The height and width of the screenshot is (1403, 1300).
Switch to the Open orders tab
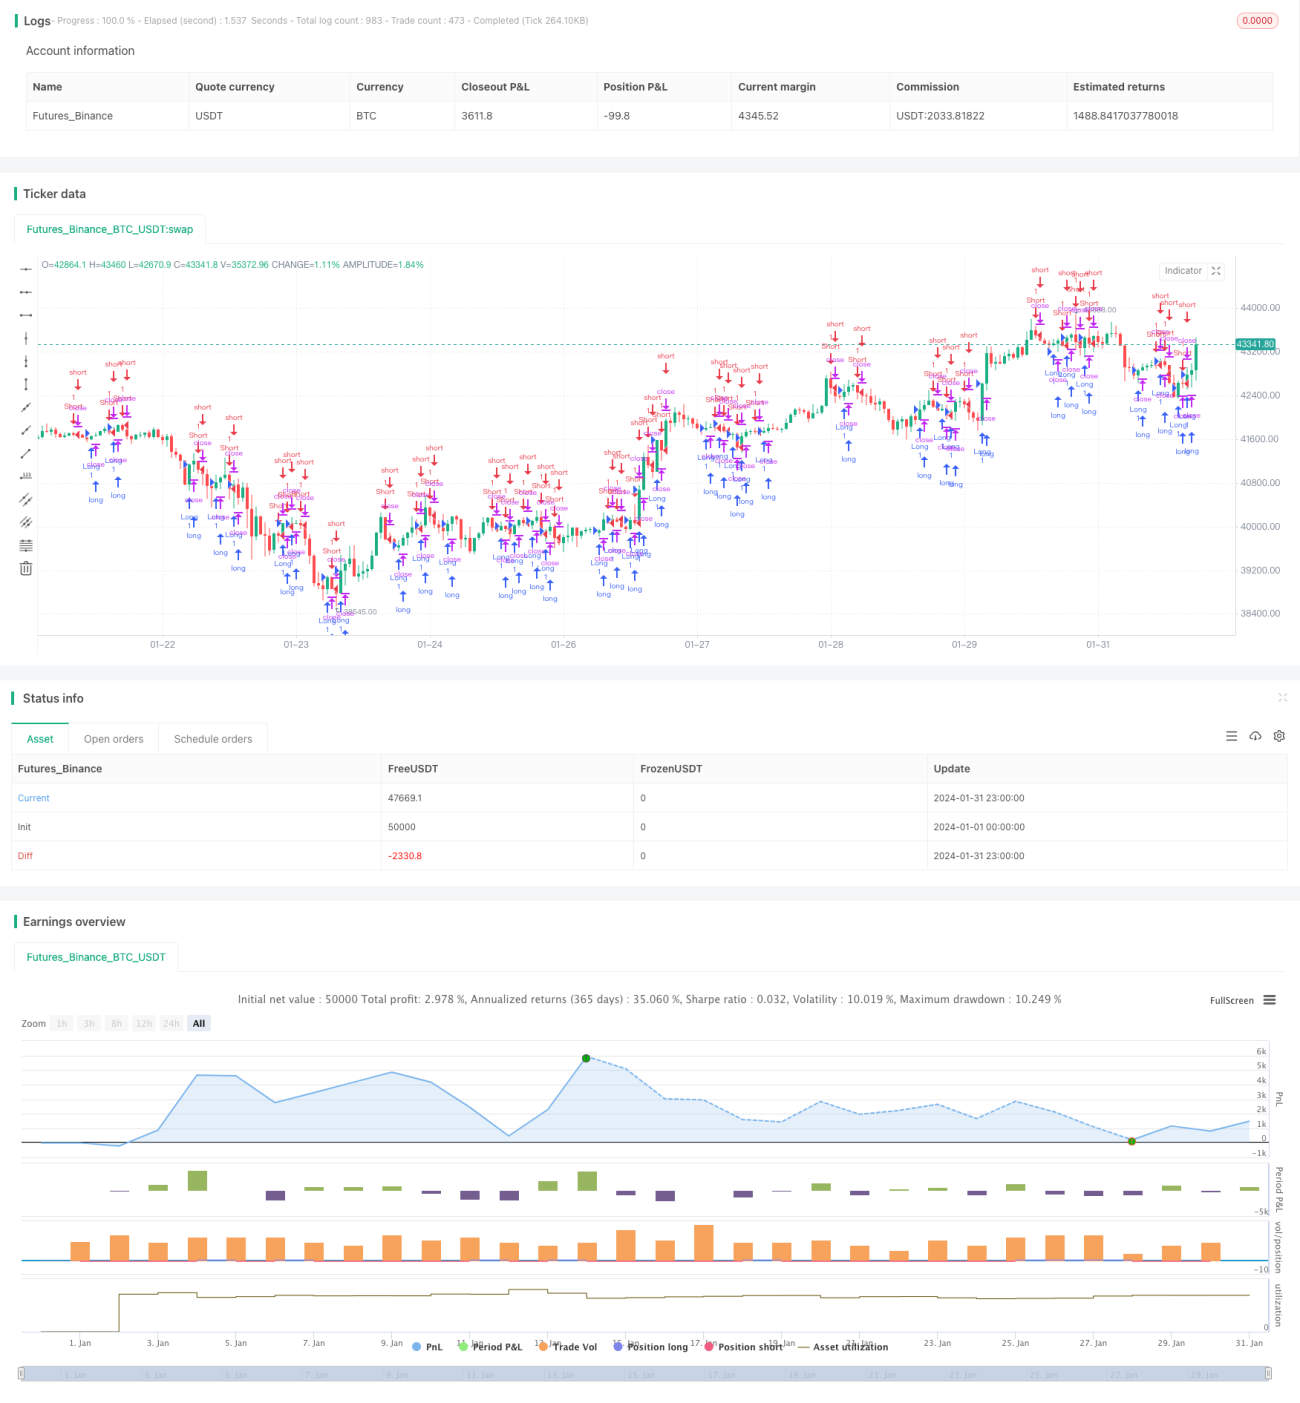113,739
